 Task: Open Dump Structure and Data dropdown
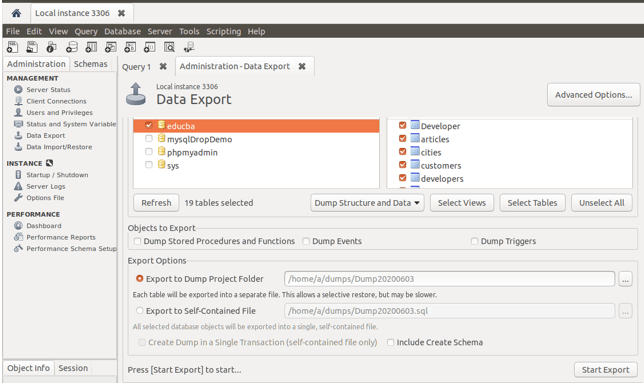(367, 203)
